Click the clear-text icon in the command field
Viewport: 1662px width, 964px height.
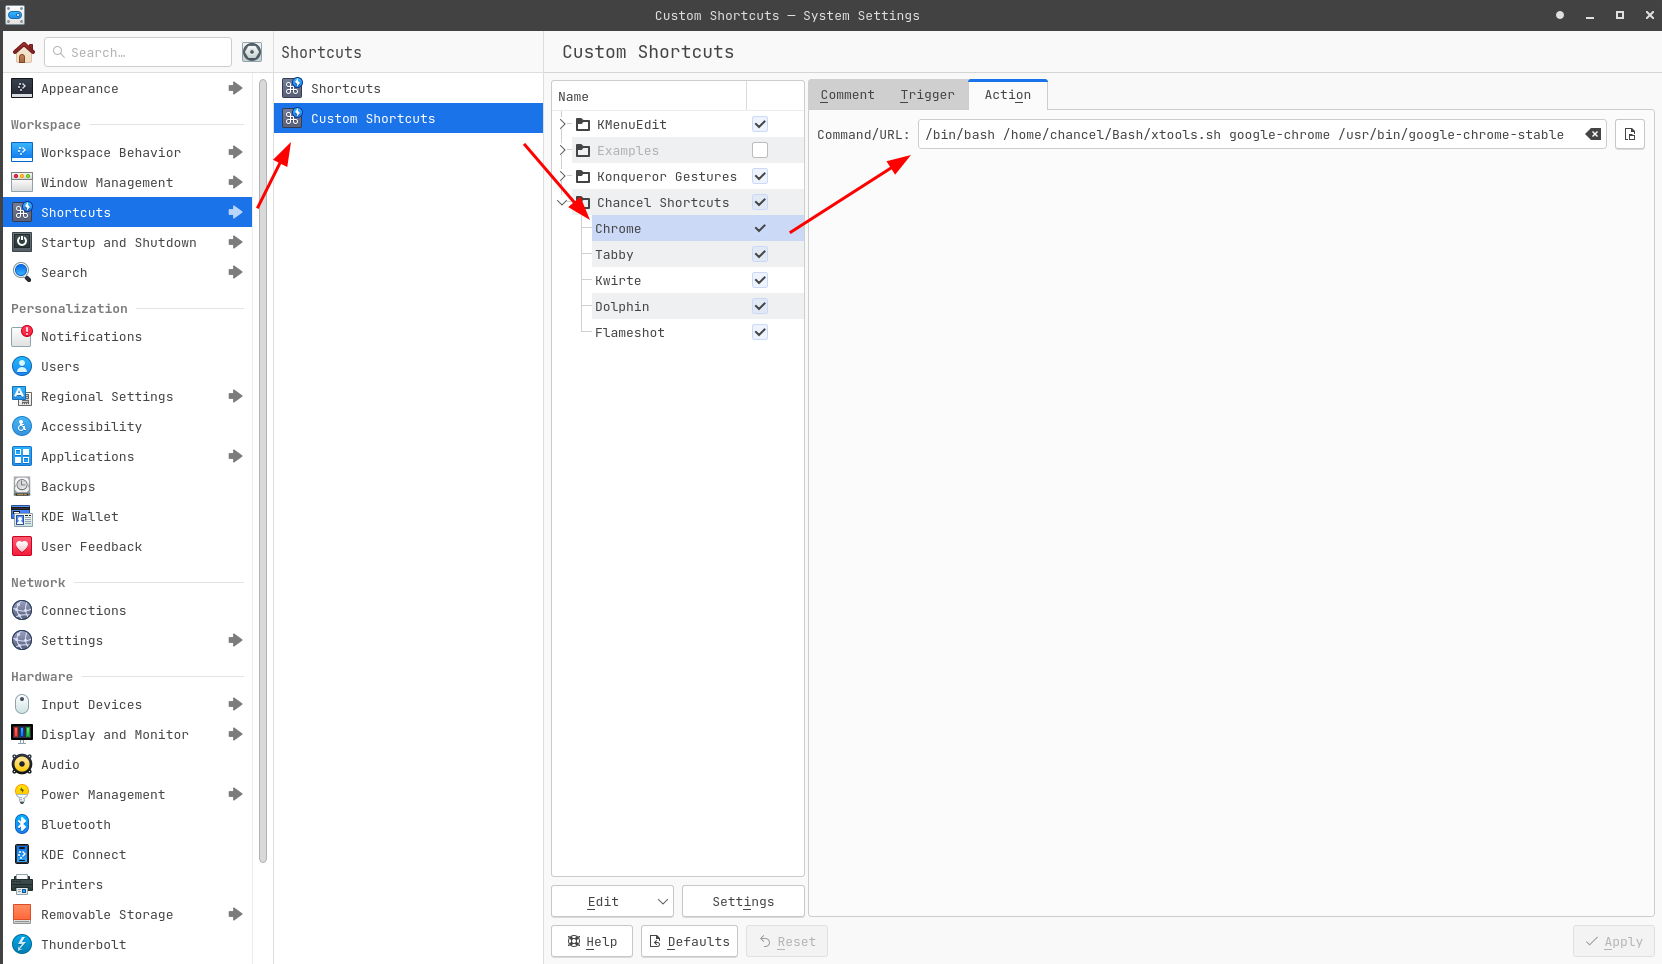1593,134
